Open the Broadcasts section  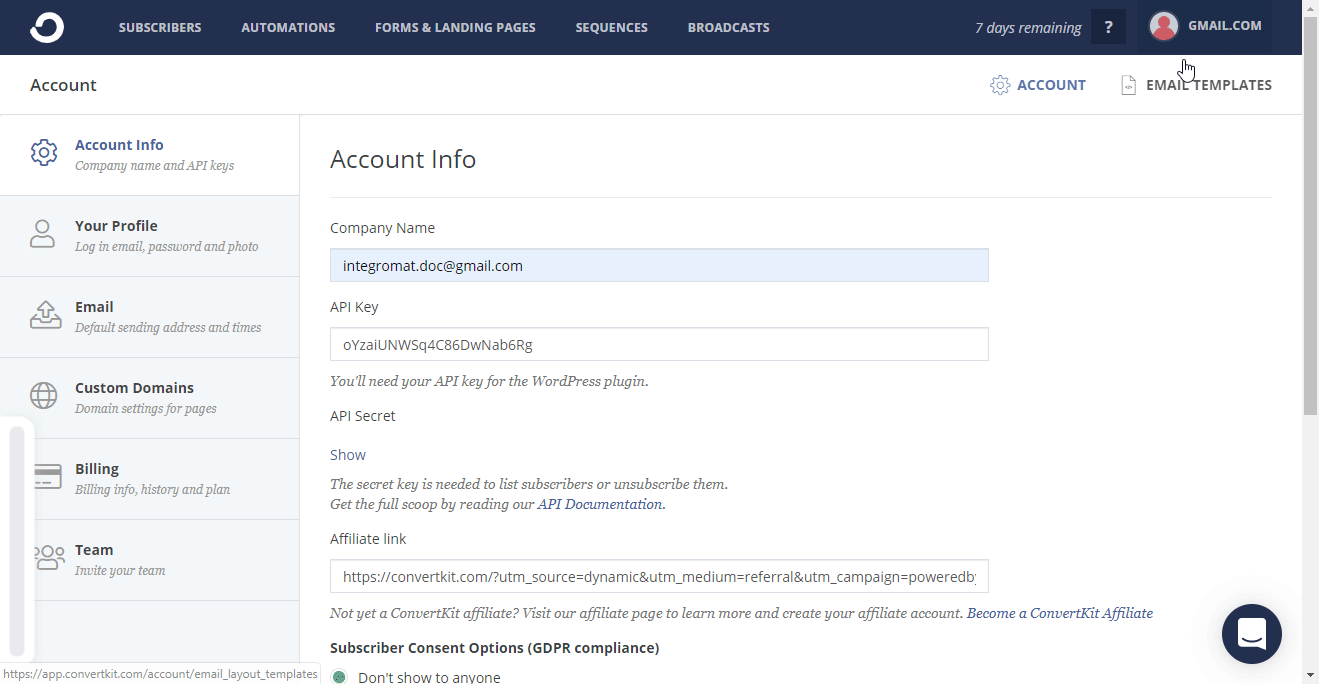coord(728,28)
